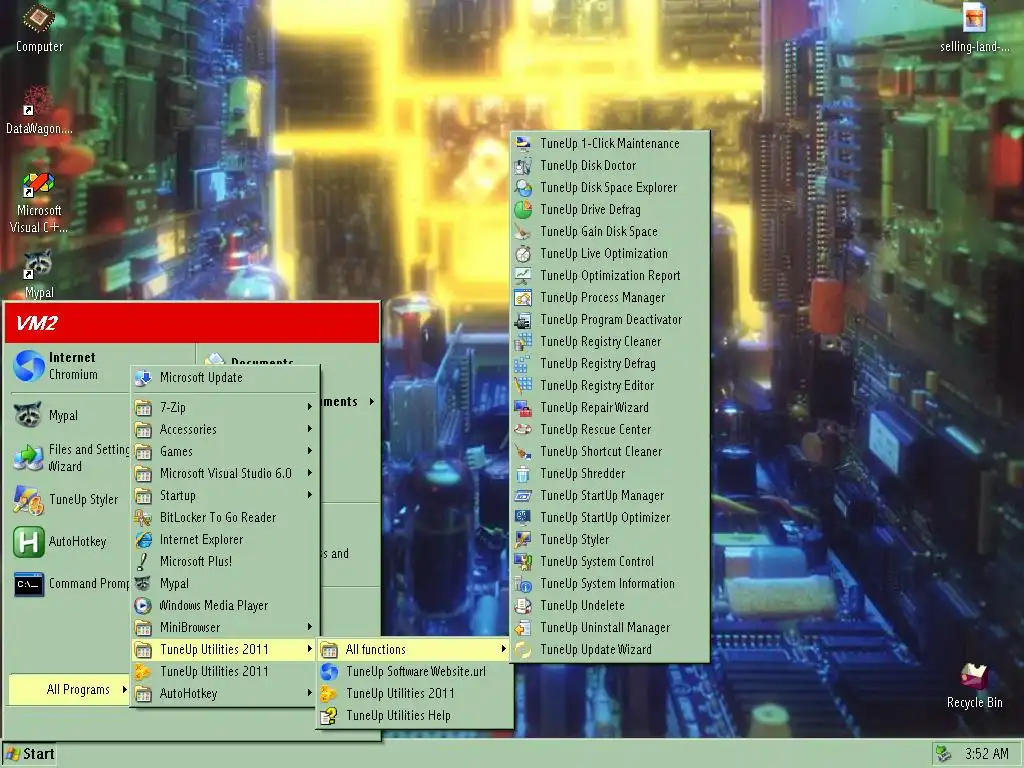The image size is (1024, 768).
Task: Click TuneUp Gain Disk Space icon
Action: click(x=523, y=232)
